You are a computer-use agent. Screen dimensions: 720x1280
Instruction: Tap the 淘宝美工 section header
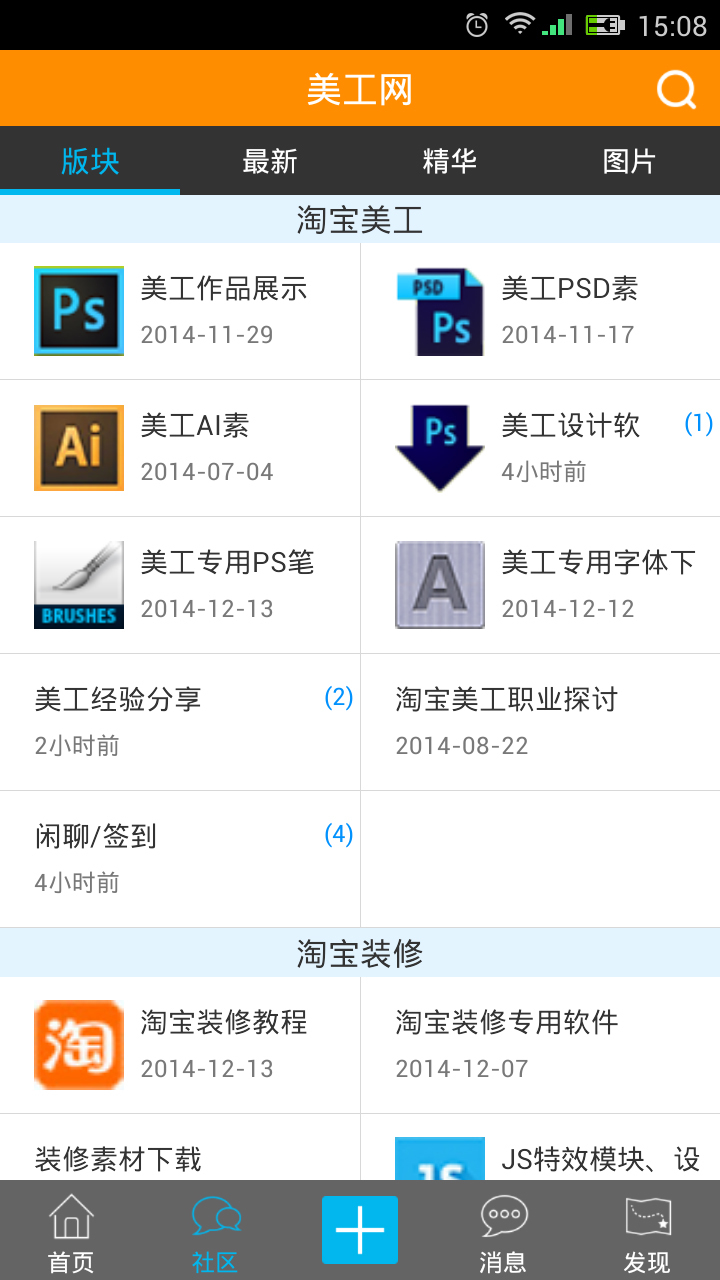[360, 219]
